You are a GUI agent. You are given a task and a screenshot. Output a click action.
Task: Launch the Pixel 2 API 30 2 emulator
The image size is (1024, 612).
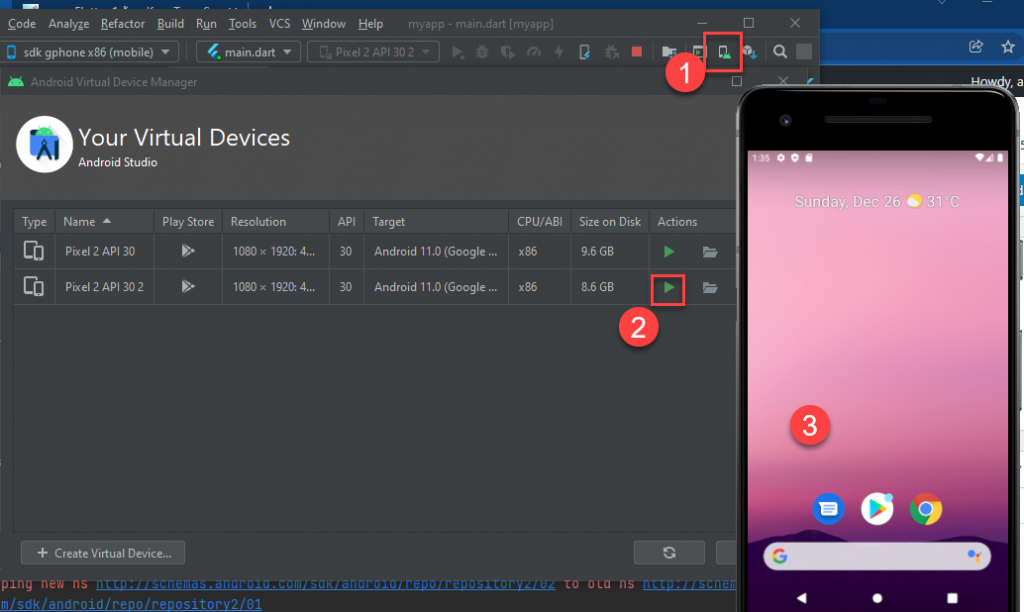click(x=667, y=287)
